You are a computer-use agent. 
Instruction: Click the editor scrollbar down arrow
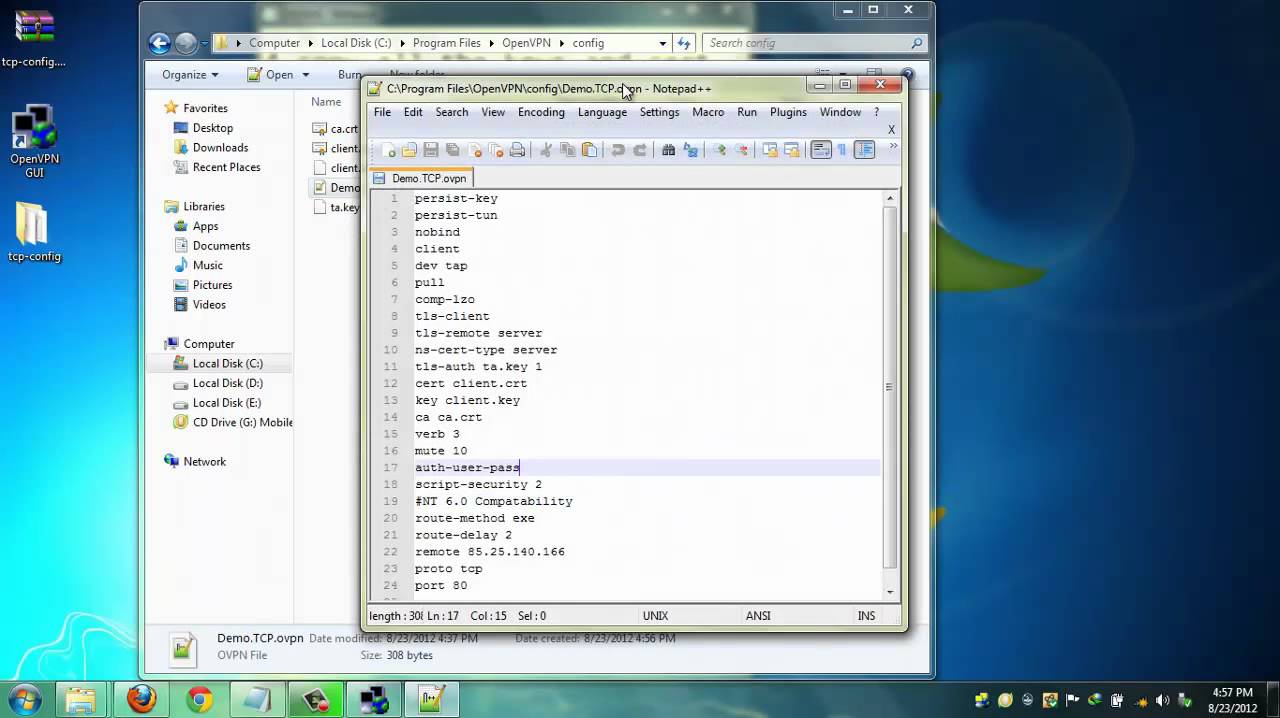[889, 590]
